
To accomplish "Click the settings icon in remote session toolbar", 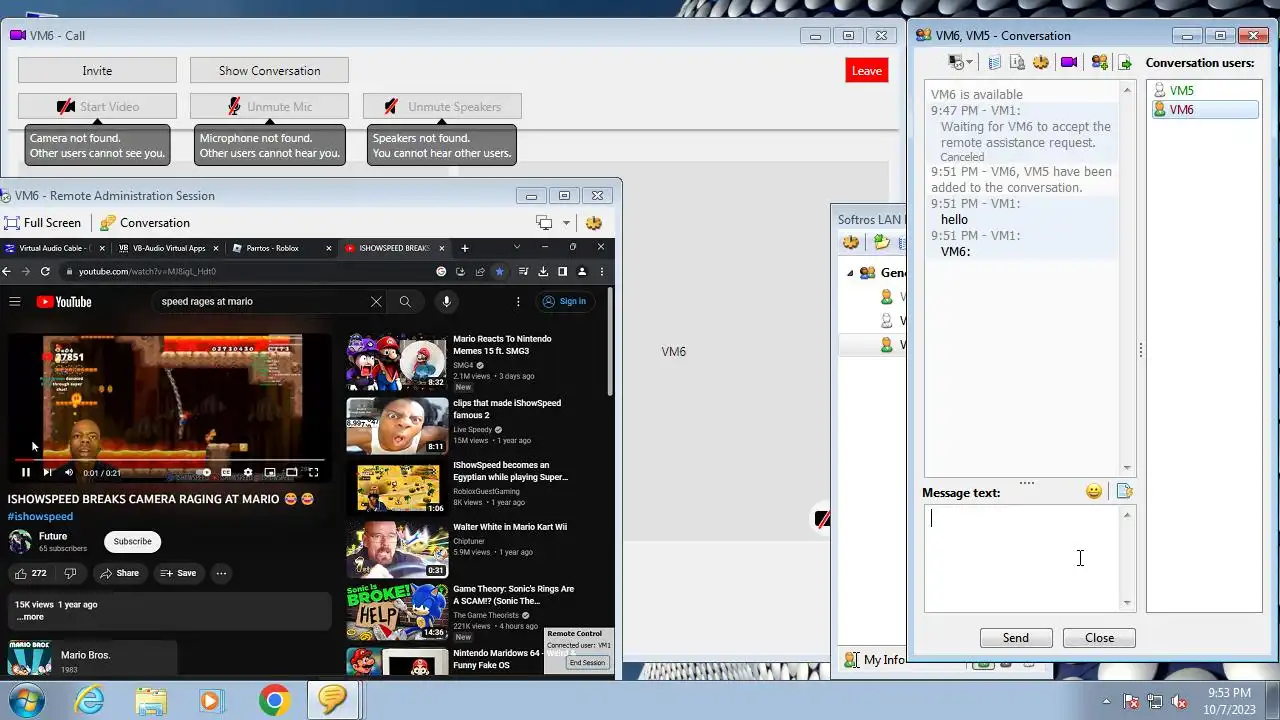I will (594, 223).
